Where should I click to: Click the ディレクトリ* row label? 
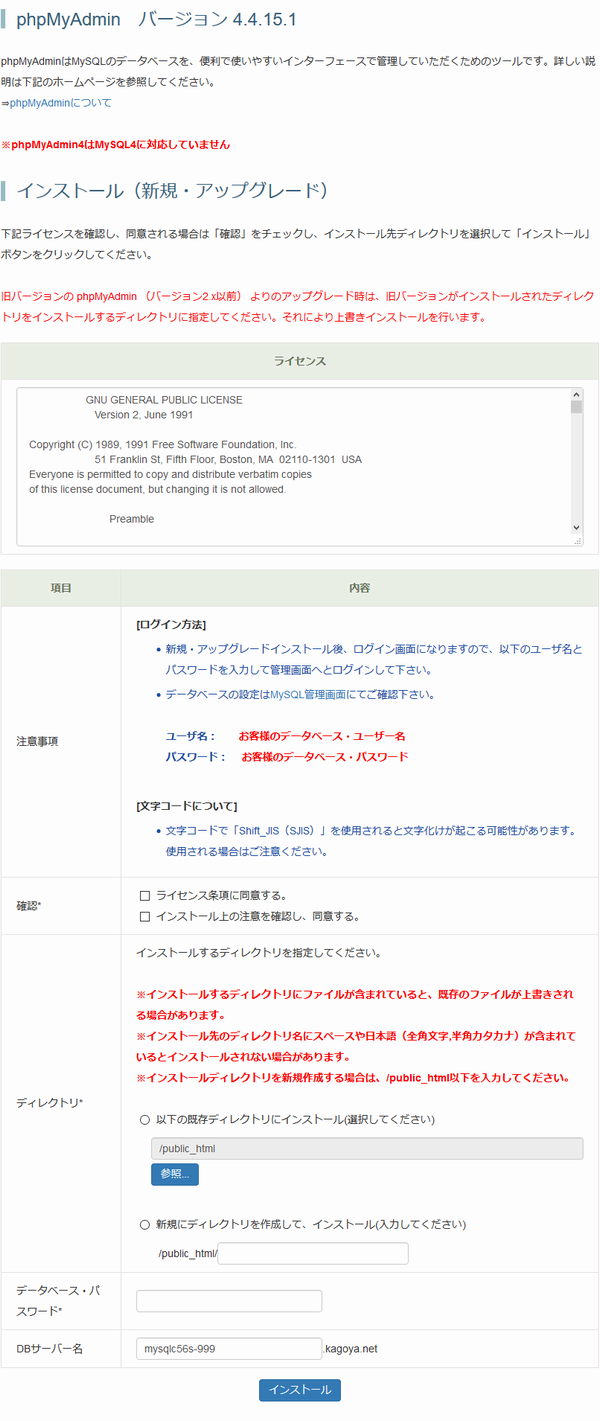pos(50,1103)
